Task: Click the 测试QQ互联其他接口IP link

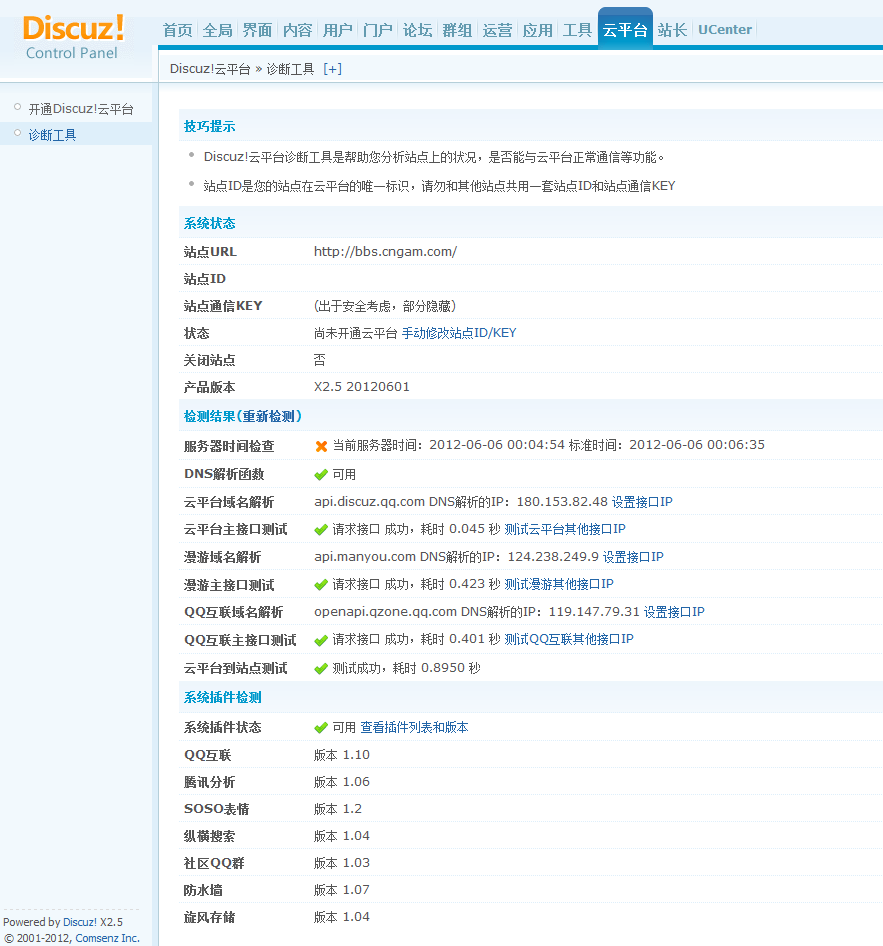Action: pos(569,639)
